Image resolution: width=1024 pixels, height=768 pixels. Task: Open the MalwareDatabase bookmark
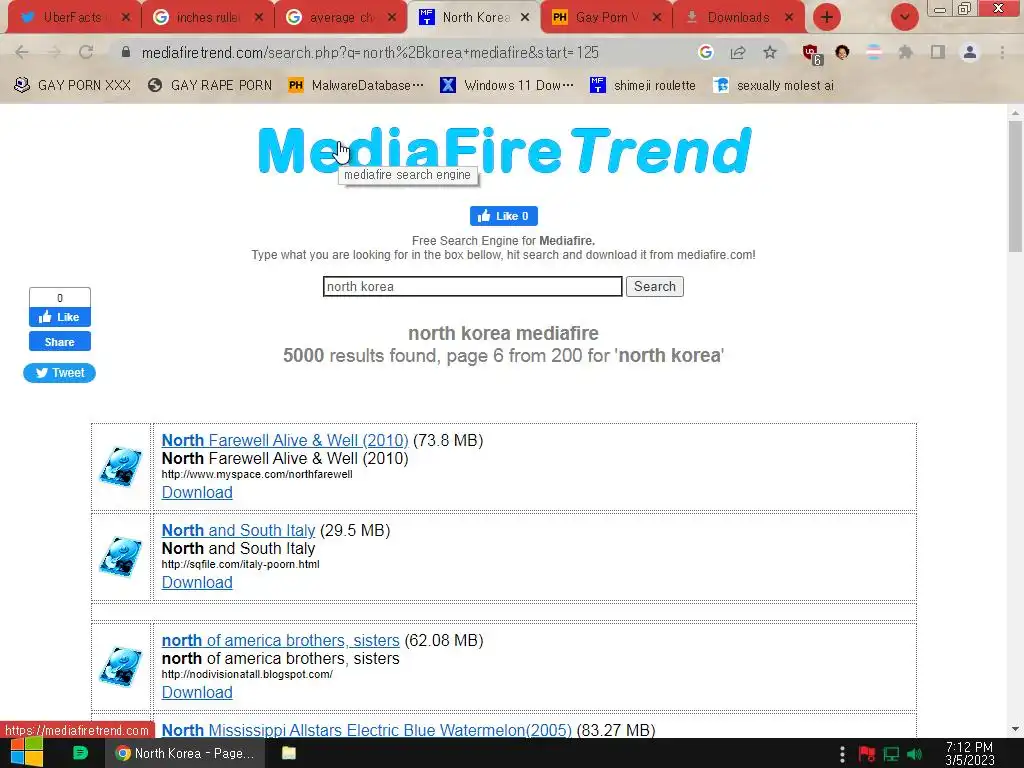pos(356,85)
